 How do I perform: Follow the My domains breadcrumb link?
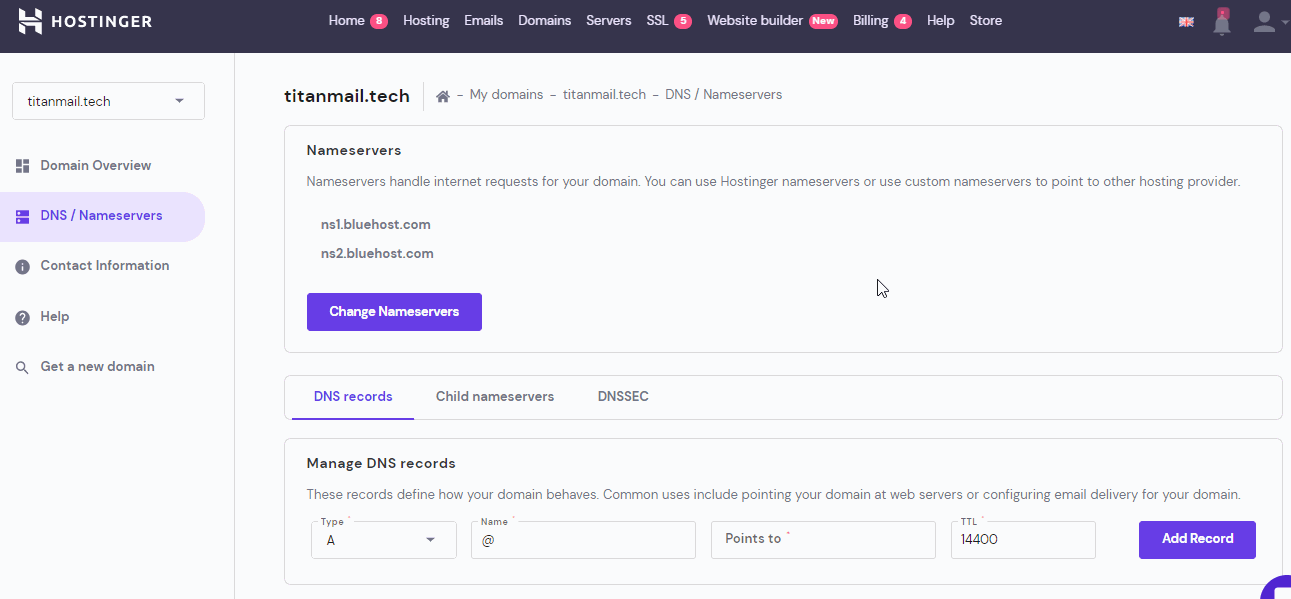click(506, 95)
